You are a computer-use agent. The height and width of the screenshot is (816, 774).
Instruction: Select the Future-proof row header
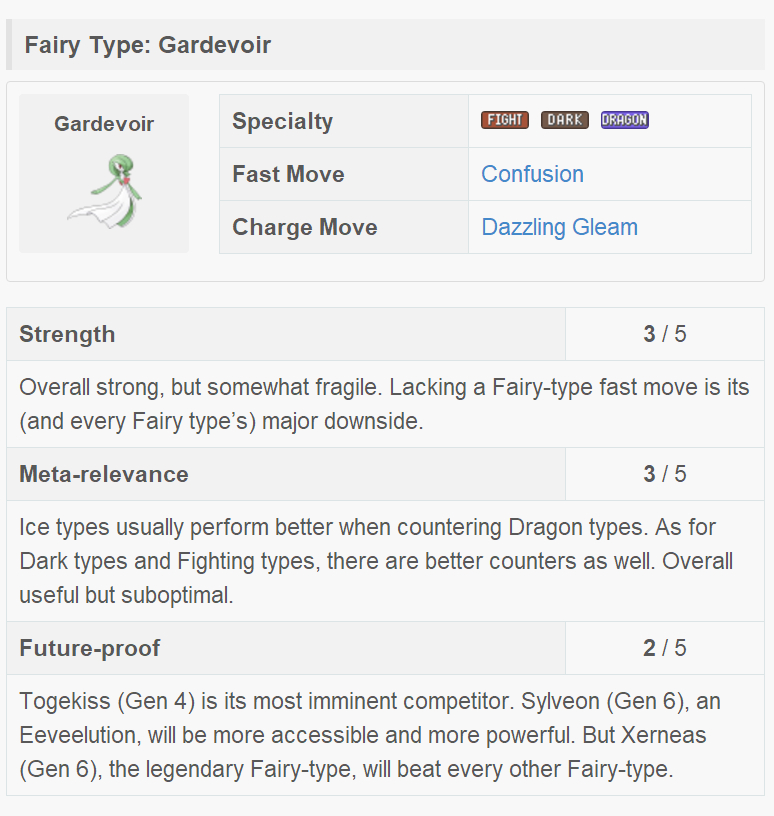(x=90, y=648)
